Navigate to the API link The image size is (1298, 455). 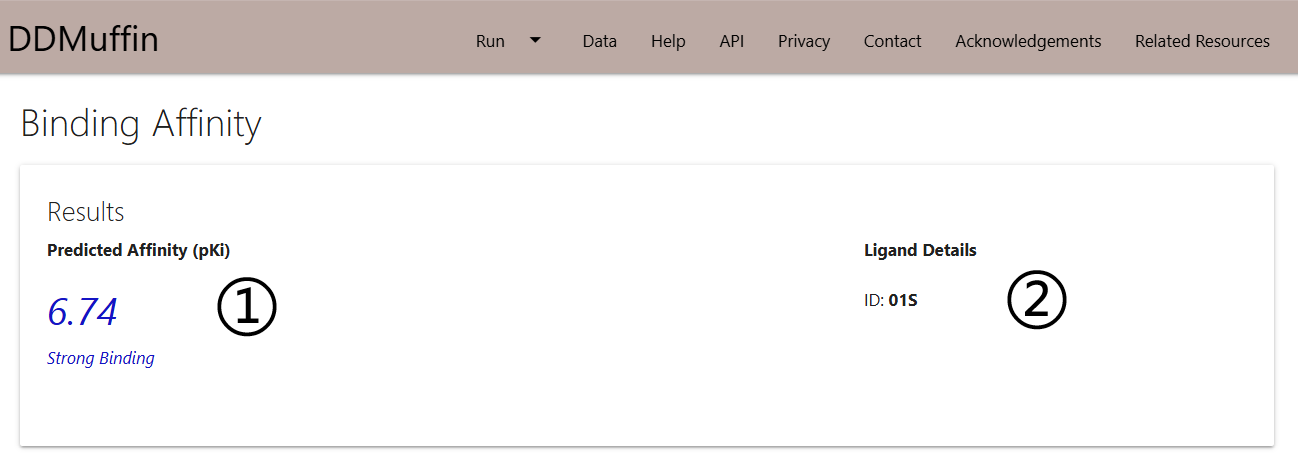731,41
